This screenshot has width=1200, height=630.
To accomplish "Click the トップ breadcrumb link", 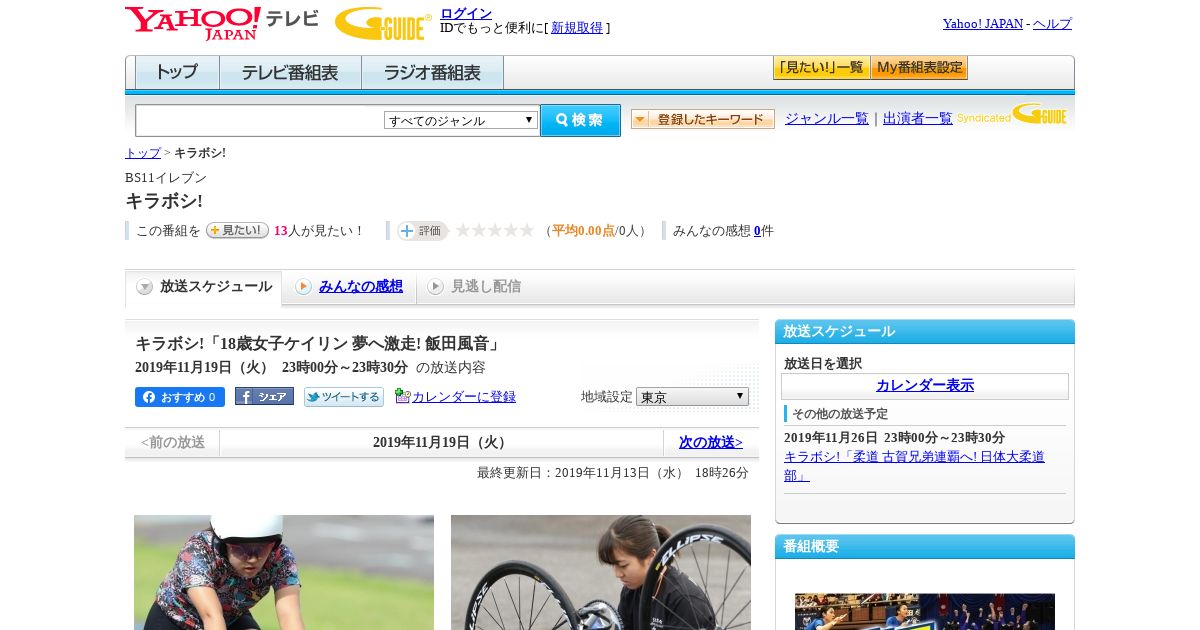I will tap(143, 153).
